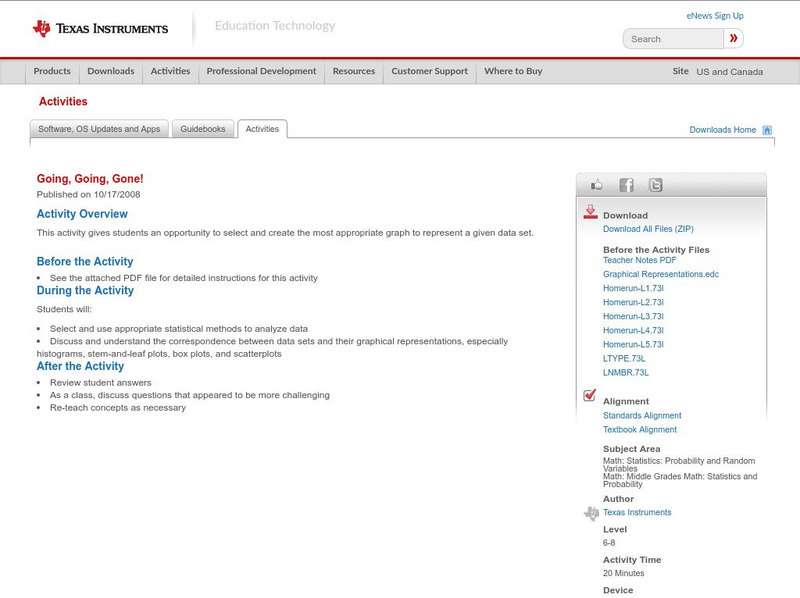Click the Review student answers bullet
The image size is (800, 598).
[x=101, y=383]
